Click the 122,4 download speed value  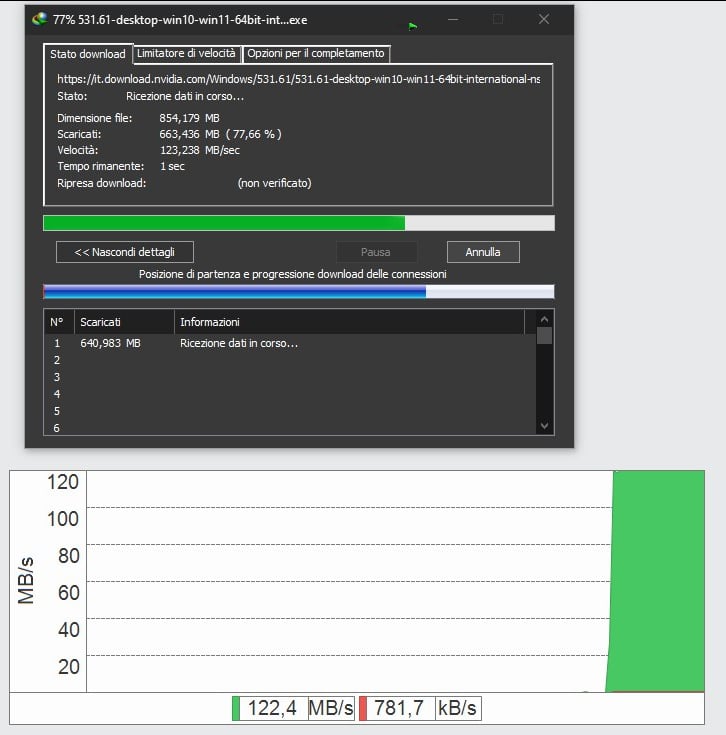pos(273,708)
